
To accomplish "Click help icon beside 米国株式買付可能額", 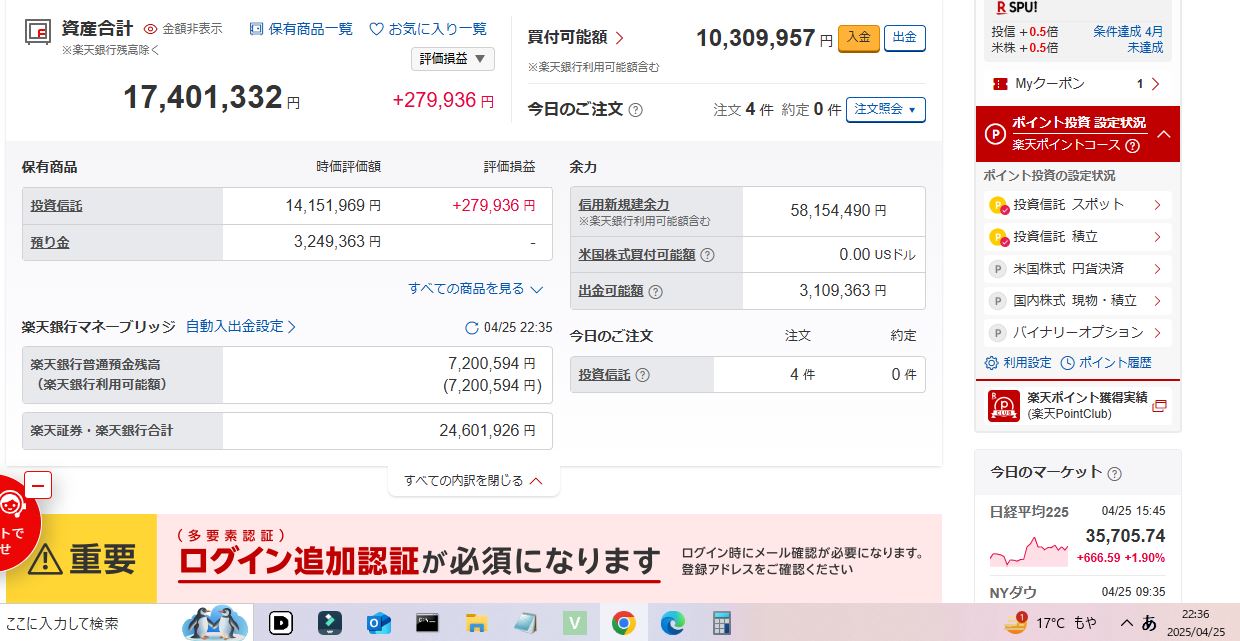I will tap(707, 255).
